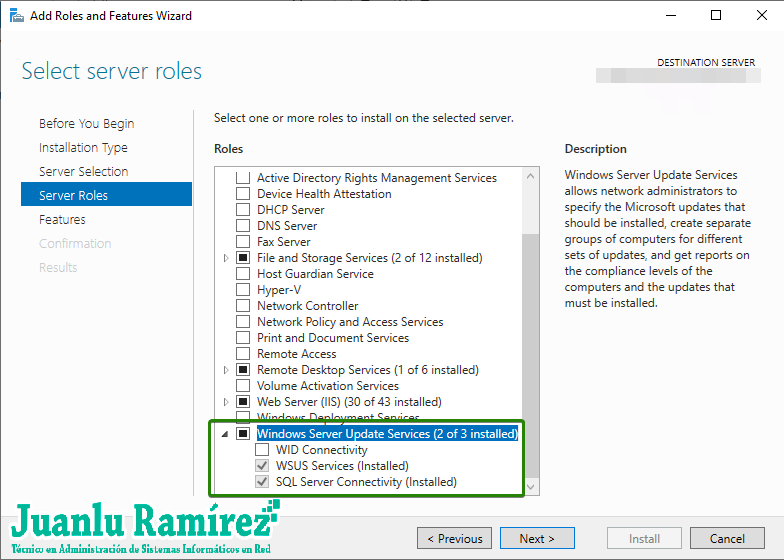Click the roles list scrollbar down arrow
This screenshot has height=560, width=784.
[531, 487]
